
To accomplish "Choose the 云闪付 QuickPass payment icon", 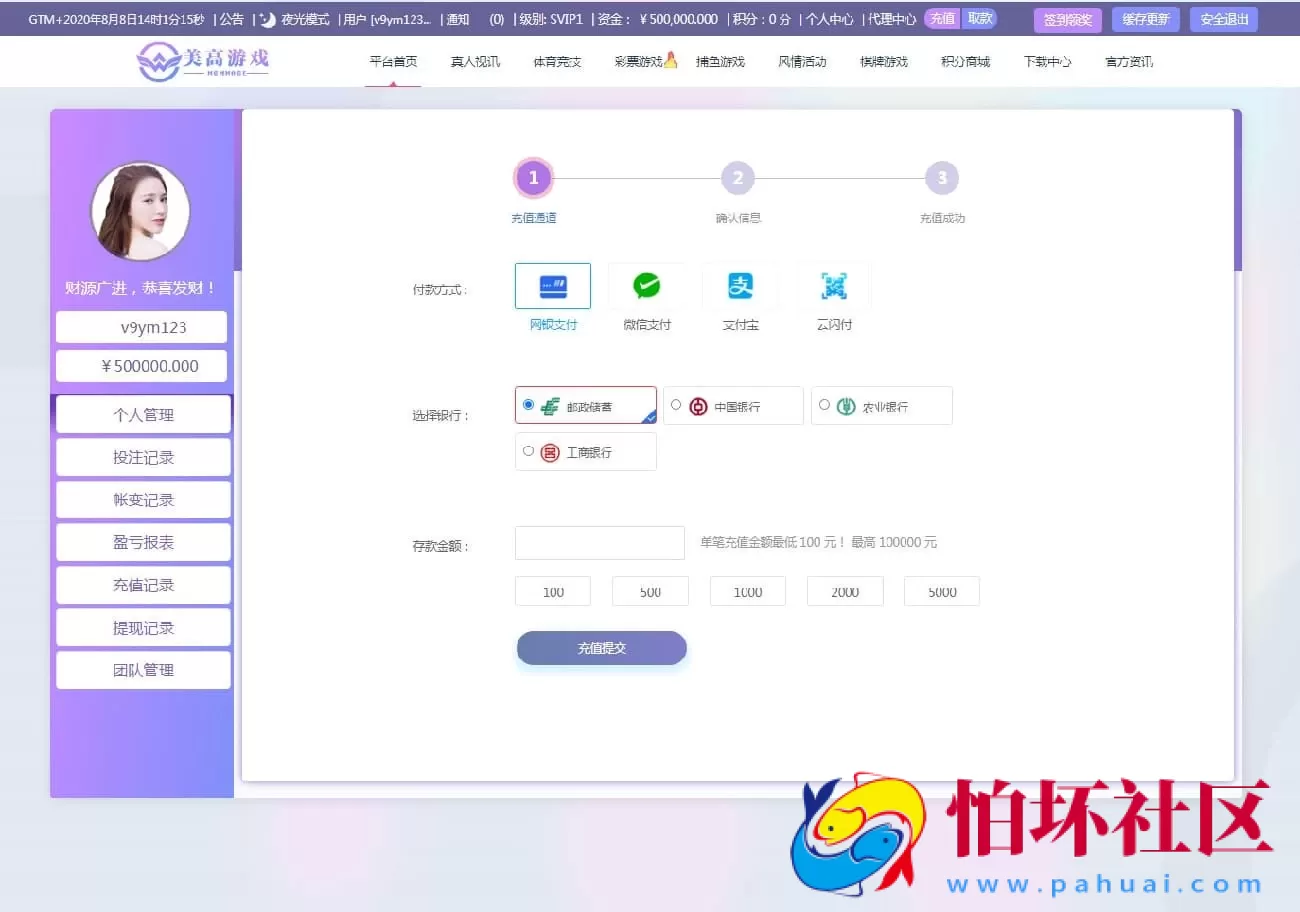I will pos(833,284).
